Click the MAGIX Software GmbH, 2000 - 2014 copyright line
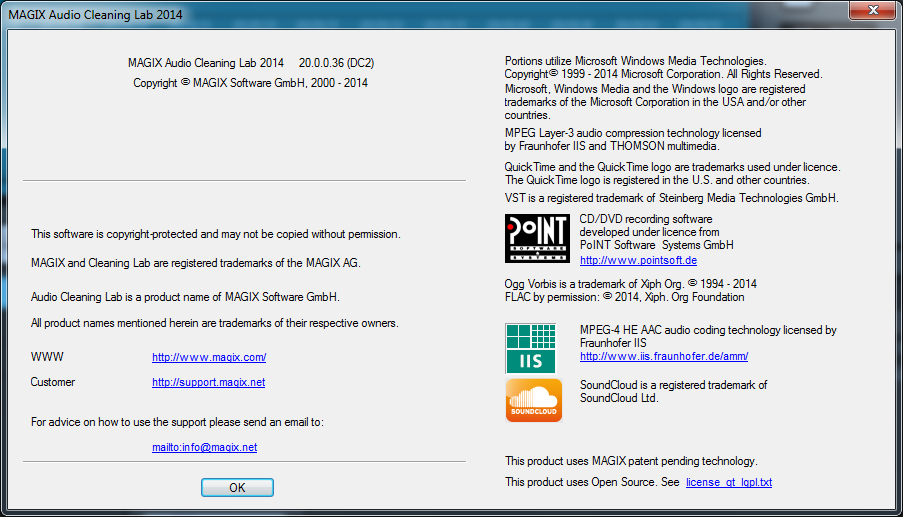903x517 pixels. pos(251,83)
